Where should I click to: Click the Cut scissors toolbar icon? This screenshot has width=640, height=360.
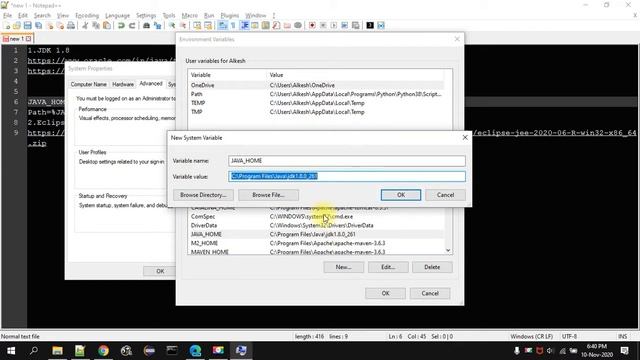tap(85, 25)
